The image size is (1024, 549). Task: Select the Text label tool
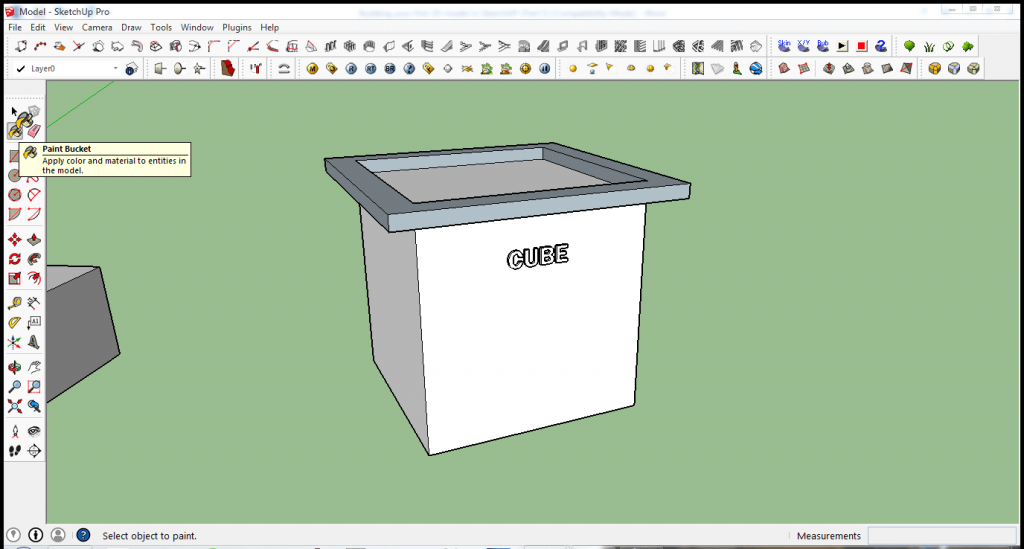(x=34, y=322)
